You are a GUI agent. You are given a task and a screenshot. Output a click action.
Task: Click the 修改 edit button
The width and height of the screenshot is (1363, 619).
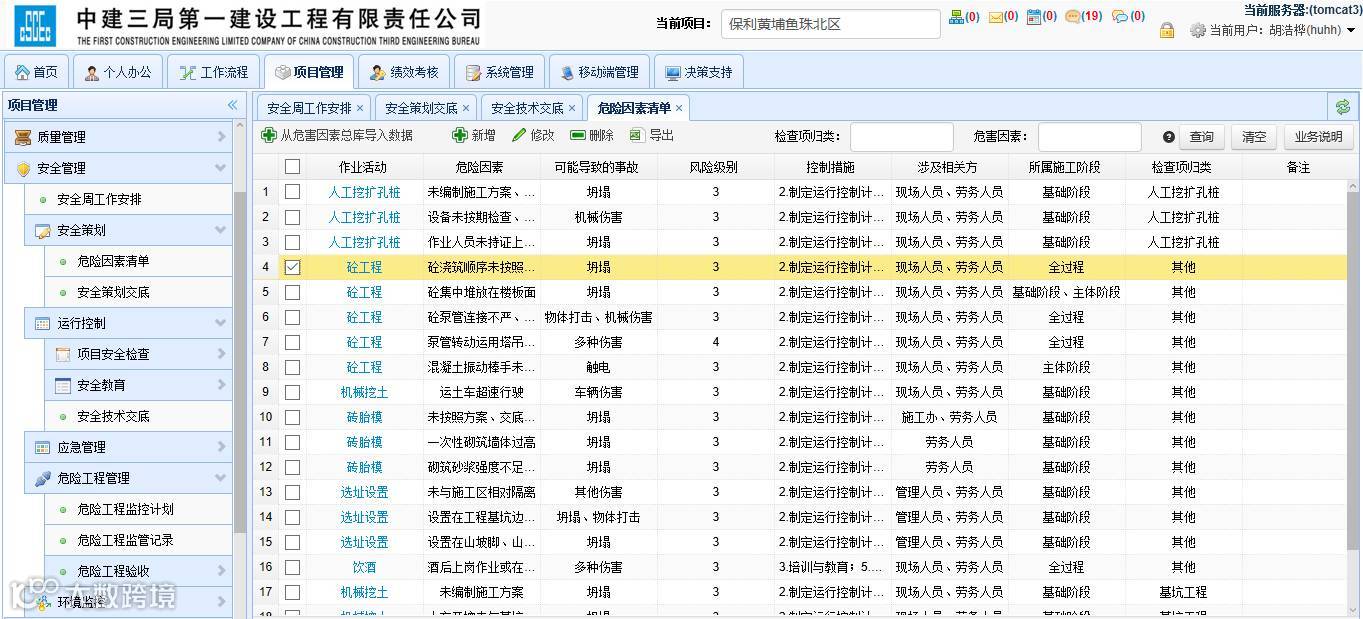[x=533, y=135]
